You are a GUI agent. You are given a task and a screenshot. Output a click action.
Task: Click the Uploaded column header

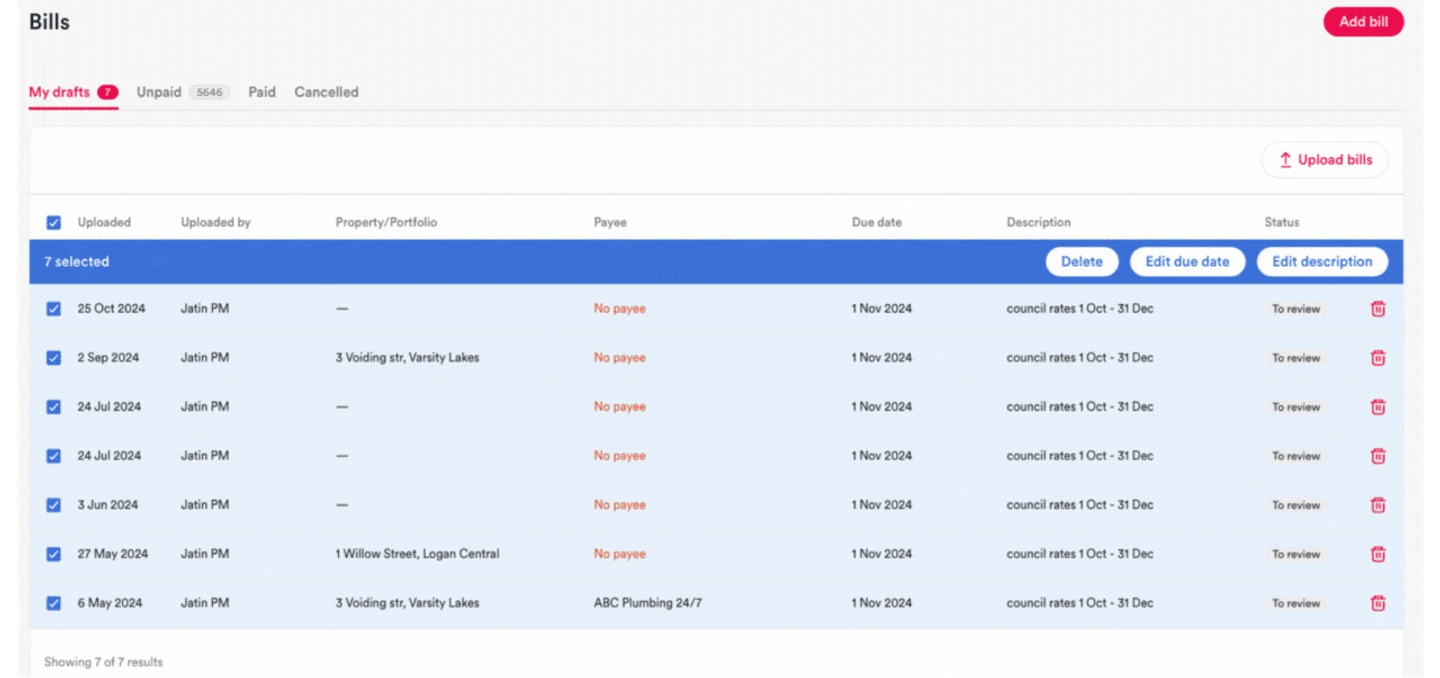pyautogui.click(x=104, y=223)
